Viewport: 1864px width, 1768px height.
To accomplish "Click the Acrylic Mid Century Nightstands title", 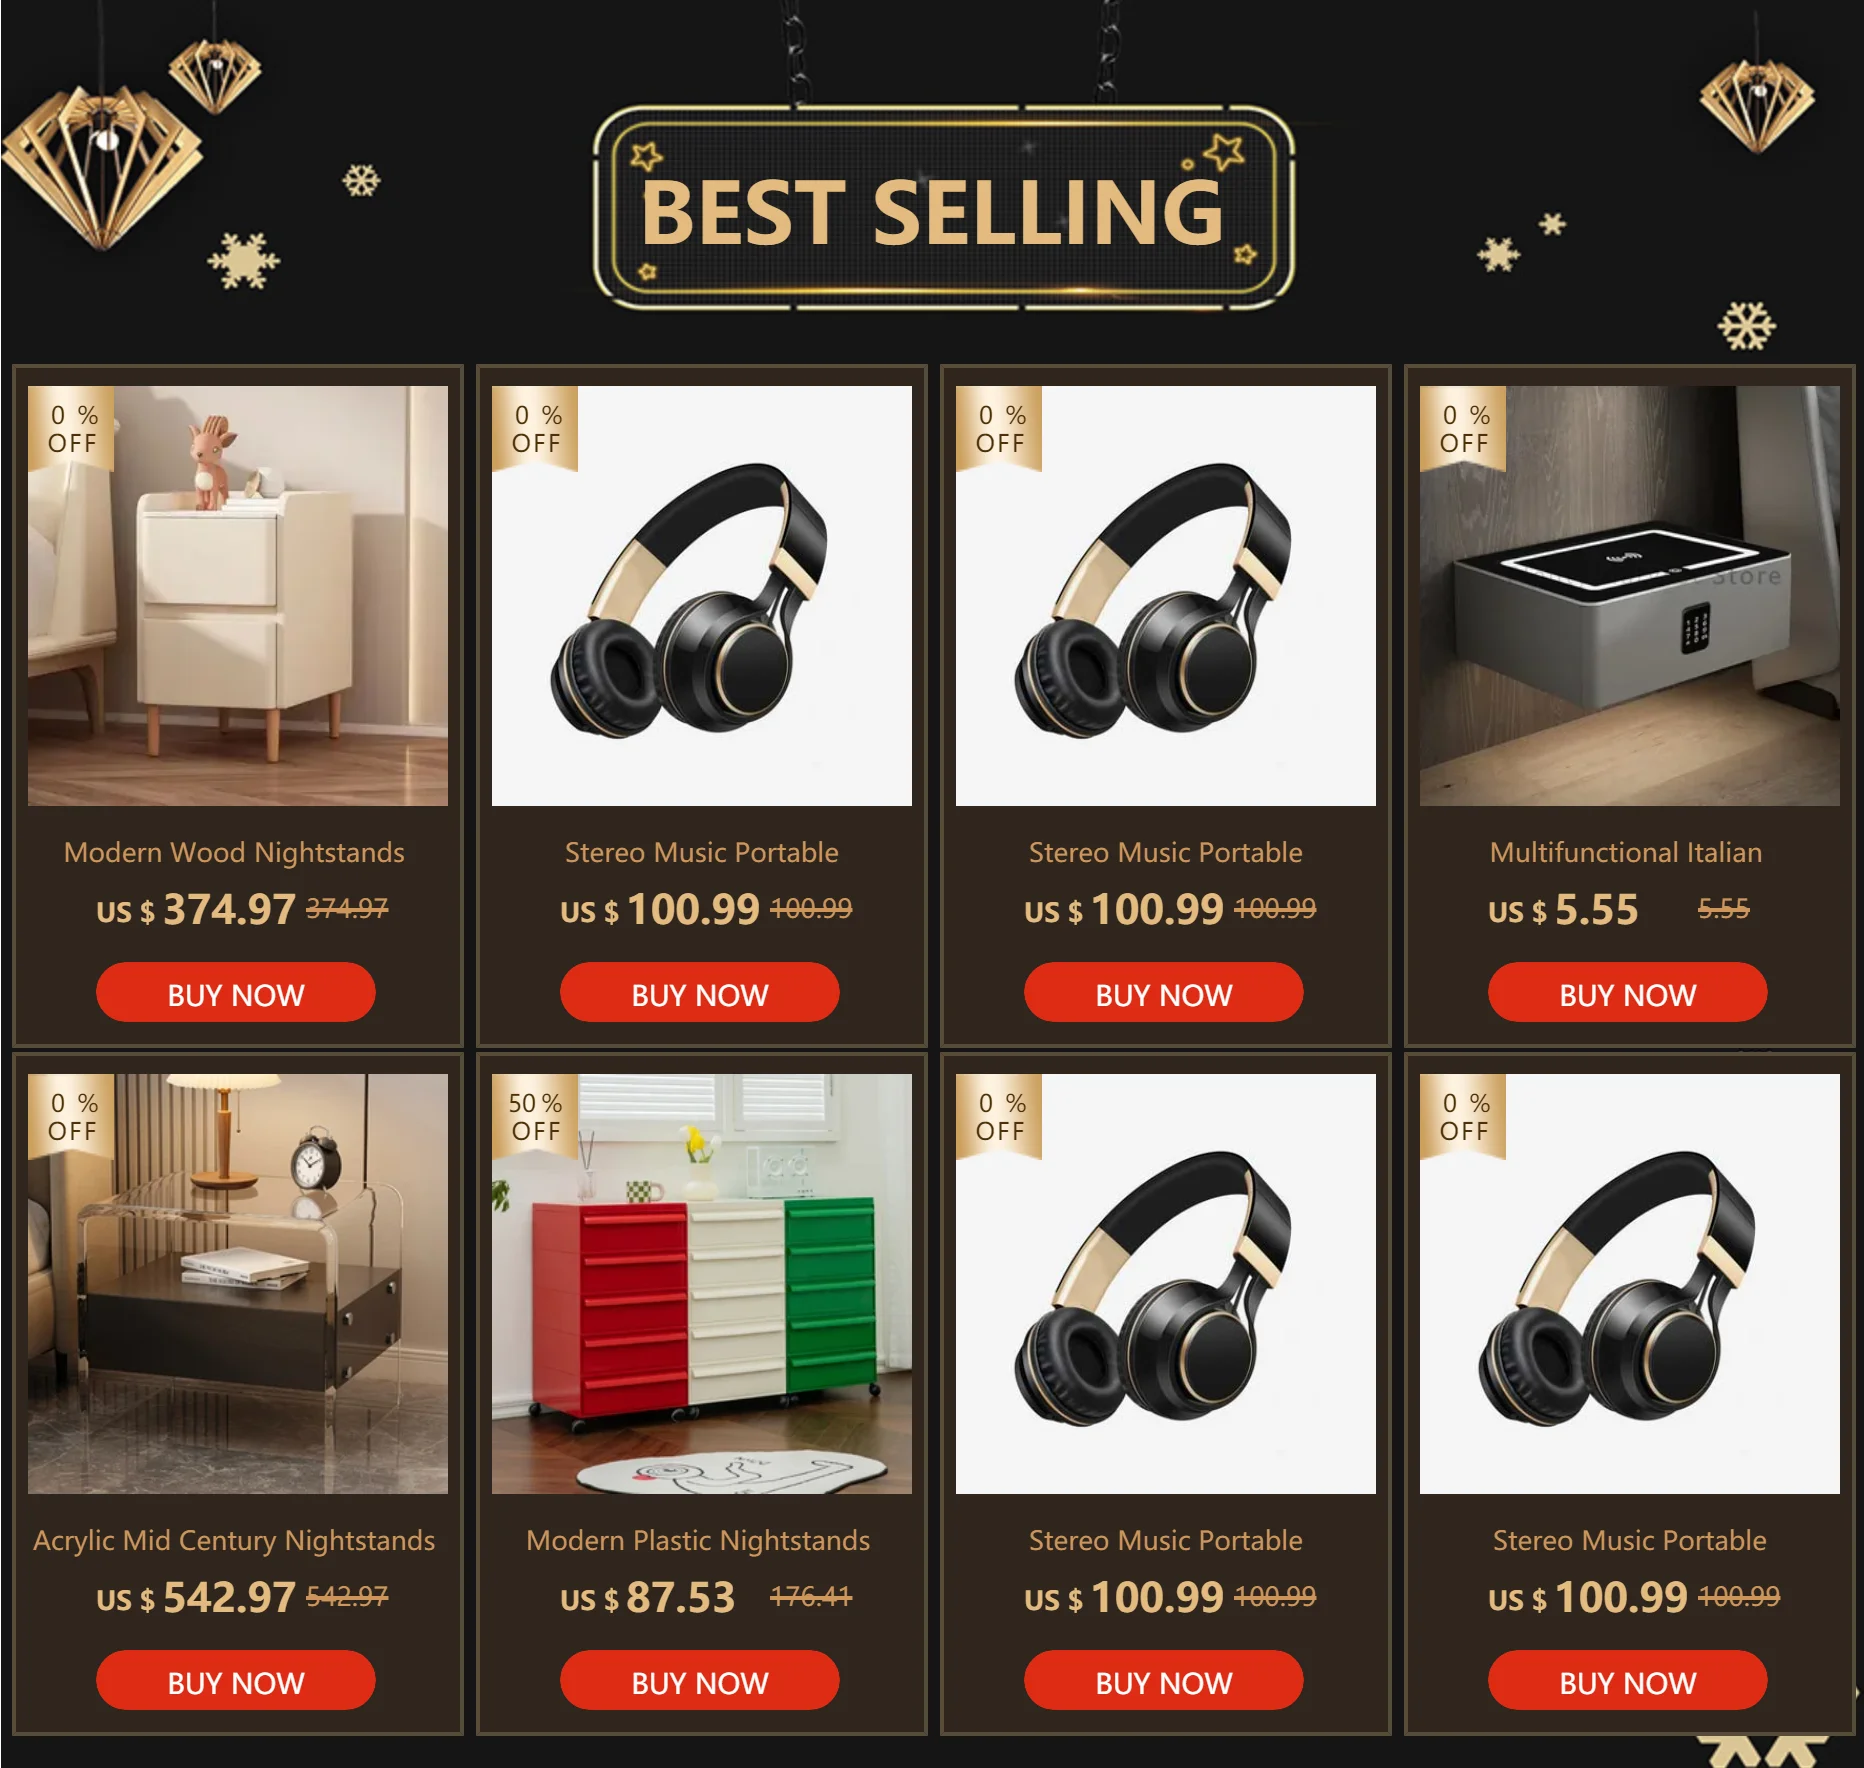I will pos(234,1541).
